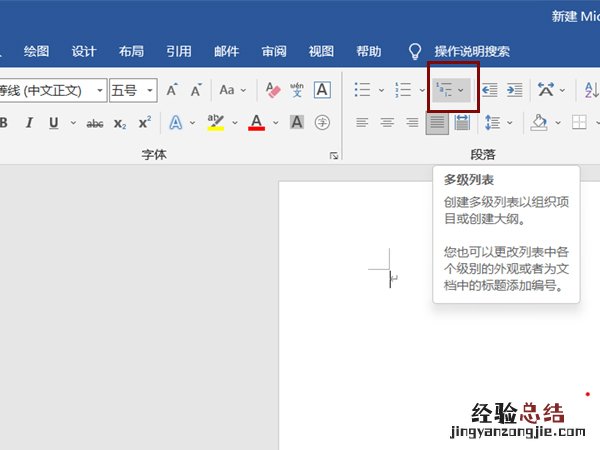Switch to the 引用 ribbon tab
This screenshot has height=450, width=600.
point(179,51)
